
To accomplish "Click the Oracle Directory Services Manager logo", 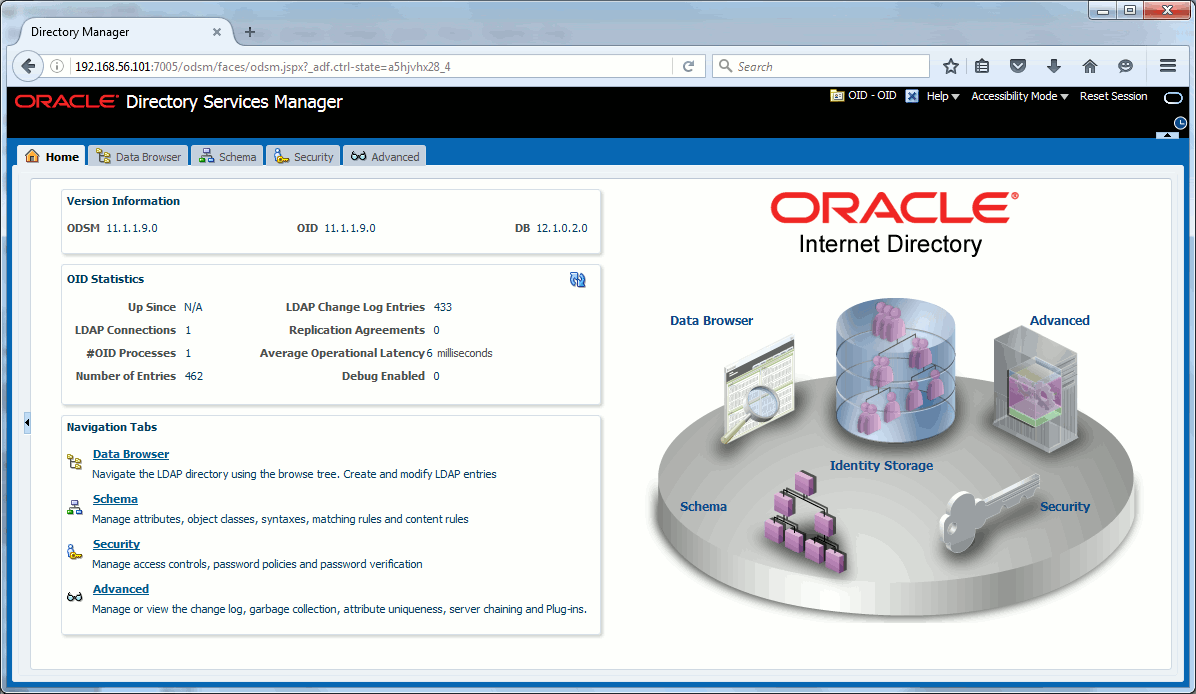I will point(178,101).
